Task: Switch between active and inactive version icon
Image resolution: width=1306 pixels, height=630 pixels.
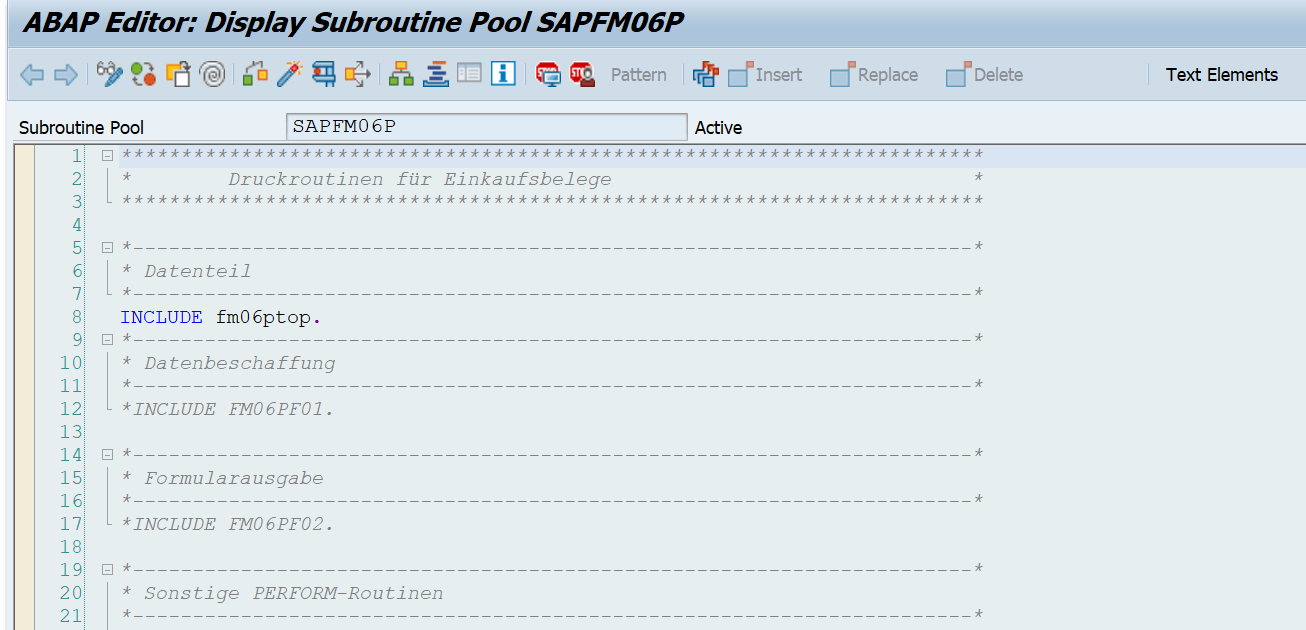Action: point(143,74)
